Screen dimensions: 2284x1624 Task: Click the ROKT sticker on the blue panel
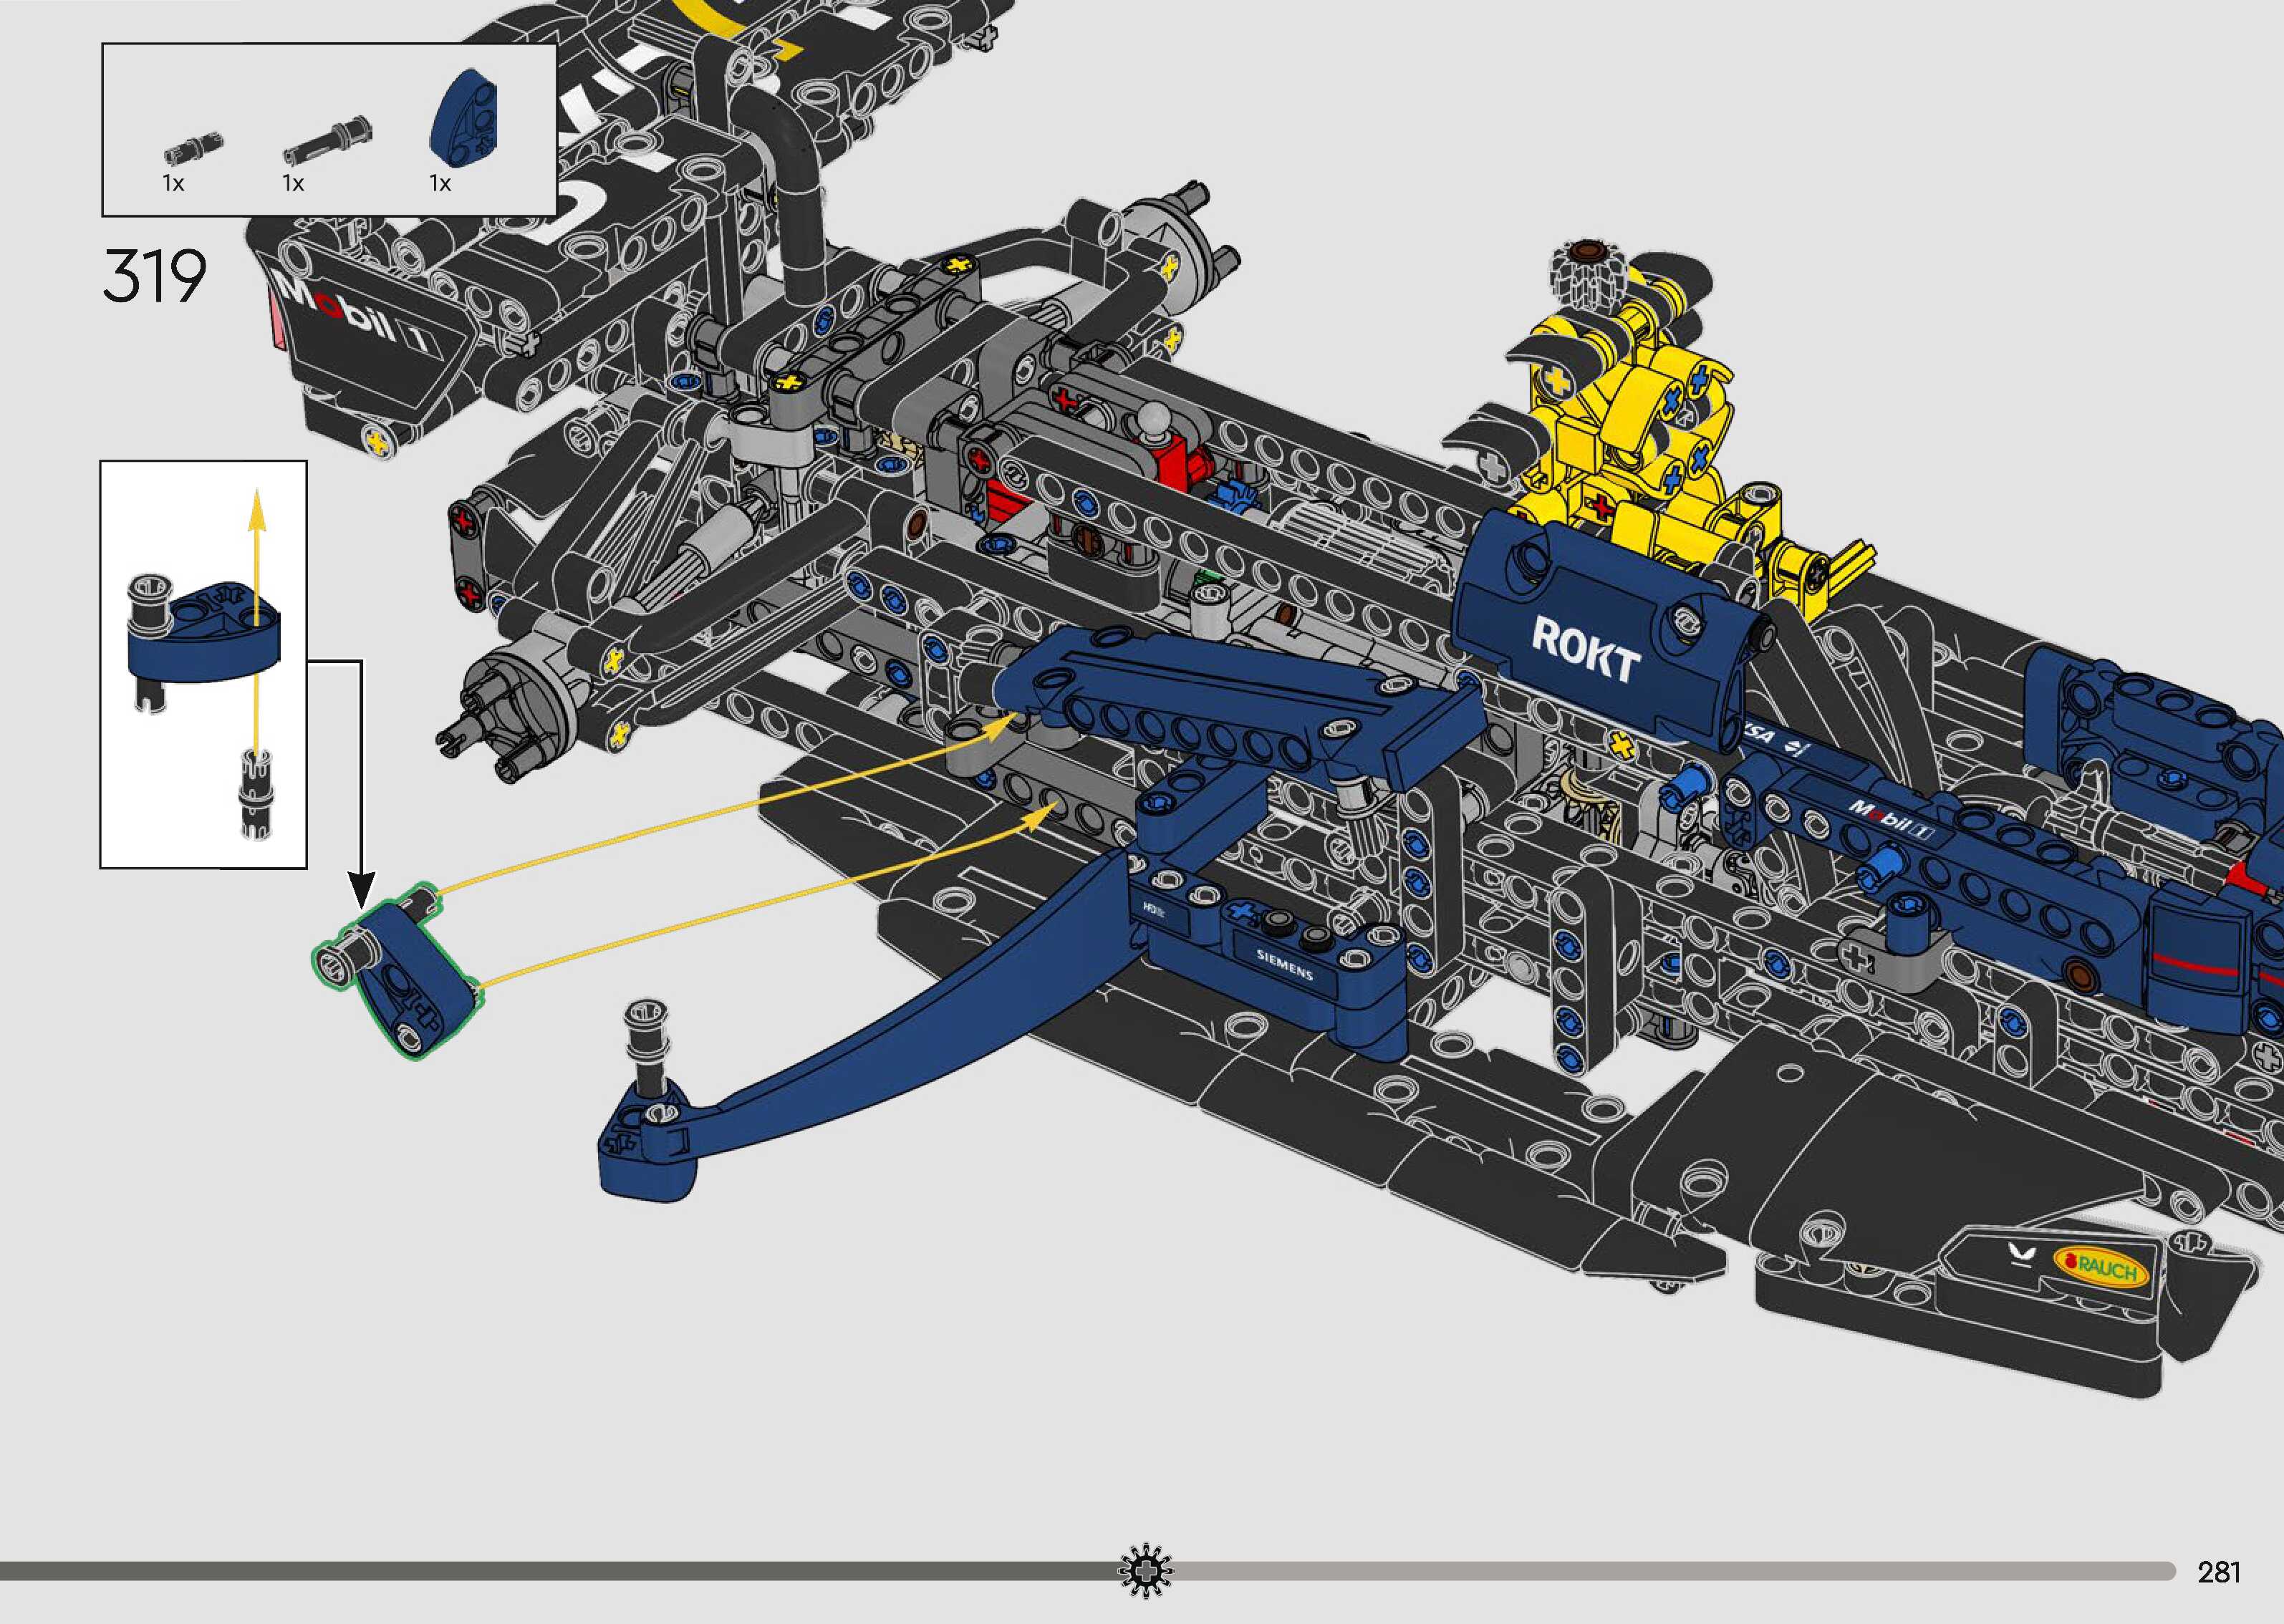pos(1585,648)
